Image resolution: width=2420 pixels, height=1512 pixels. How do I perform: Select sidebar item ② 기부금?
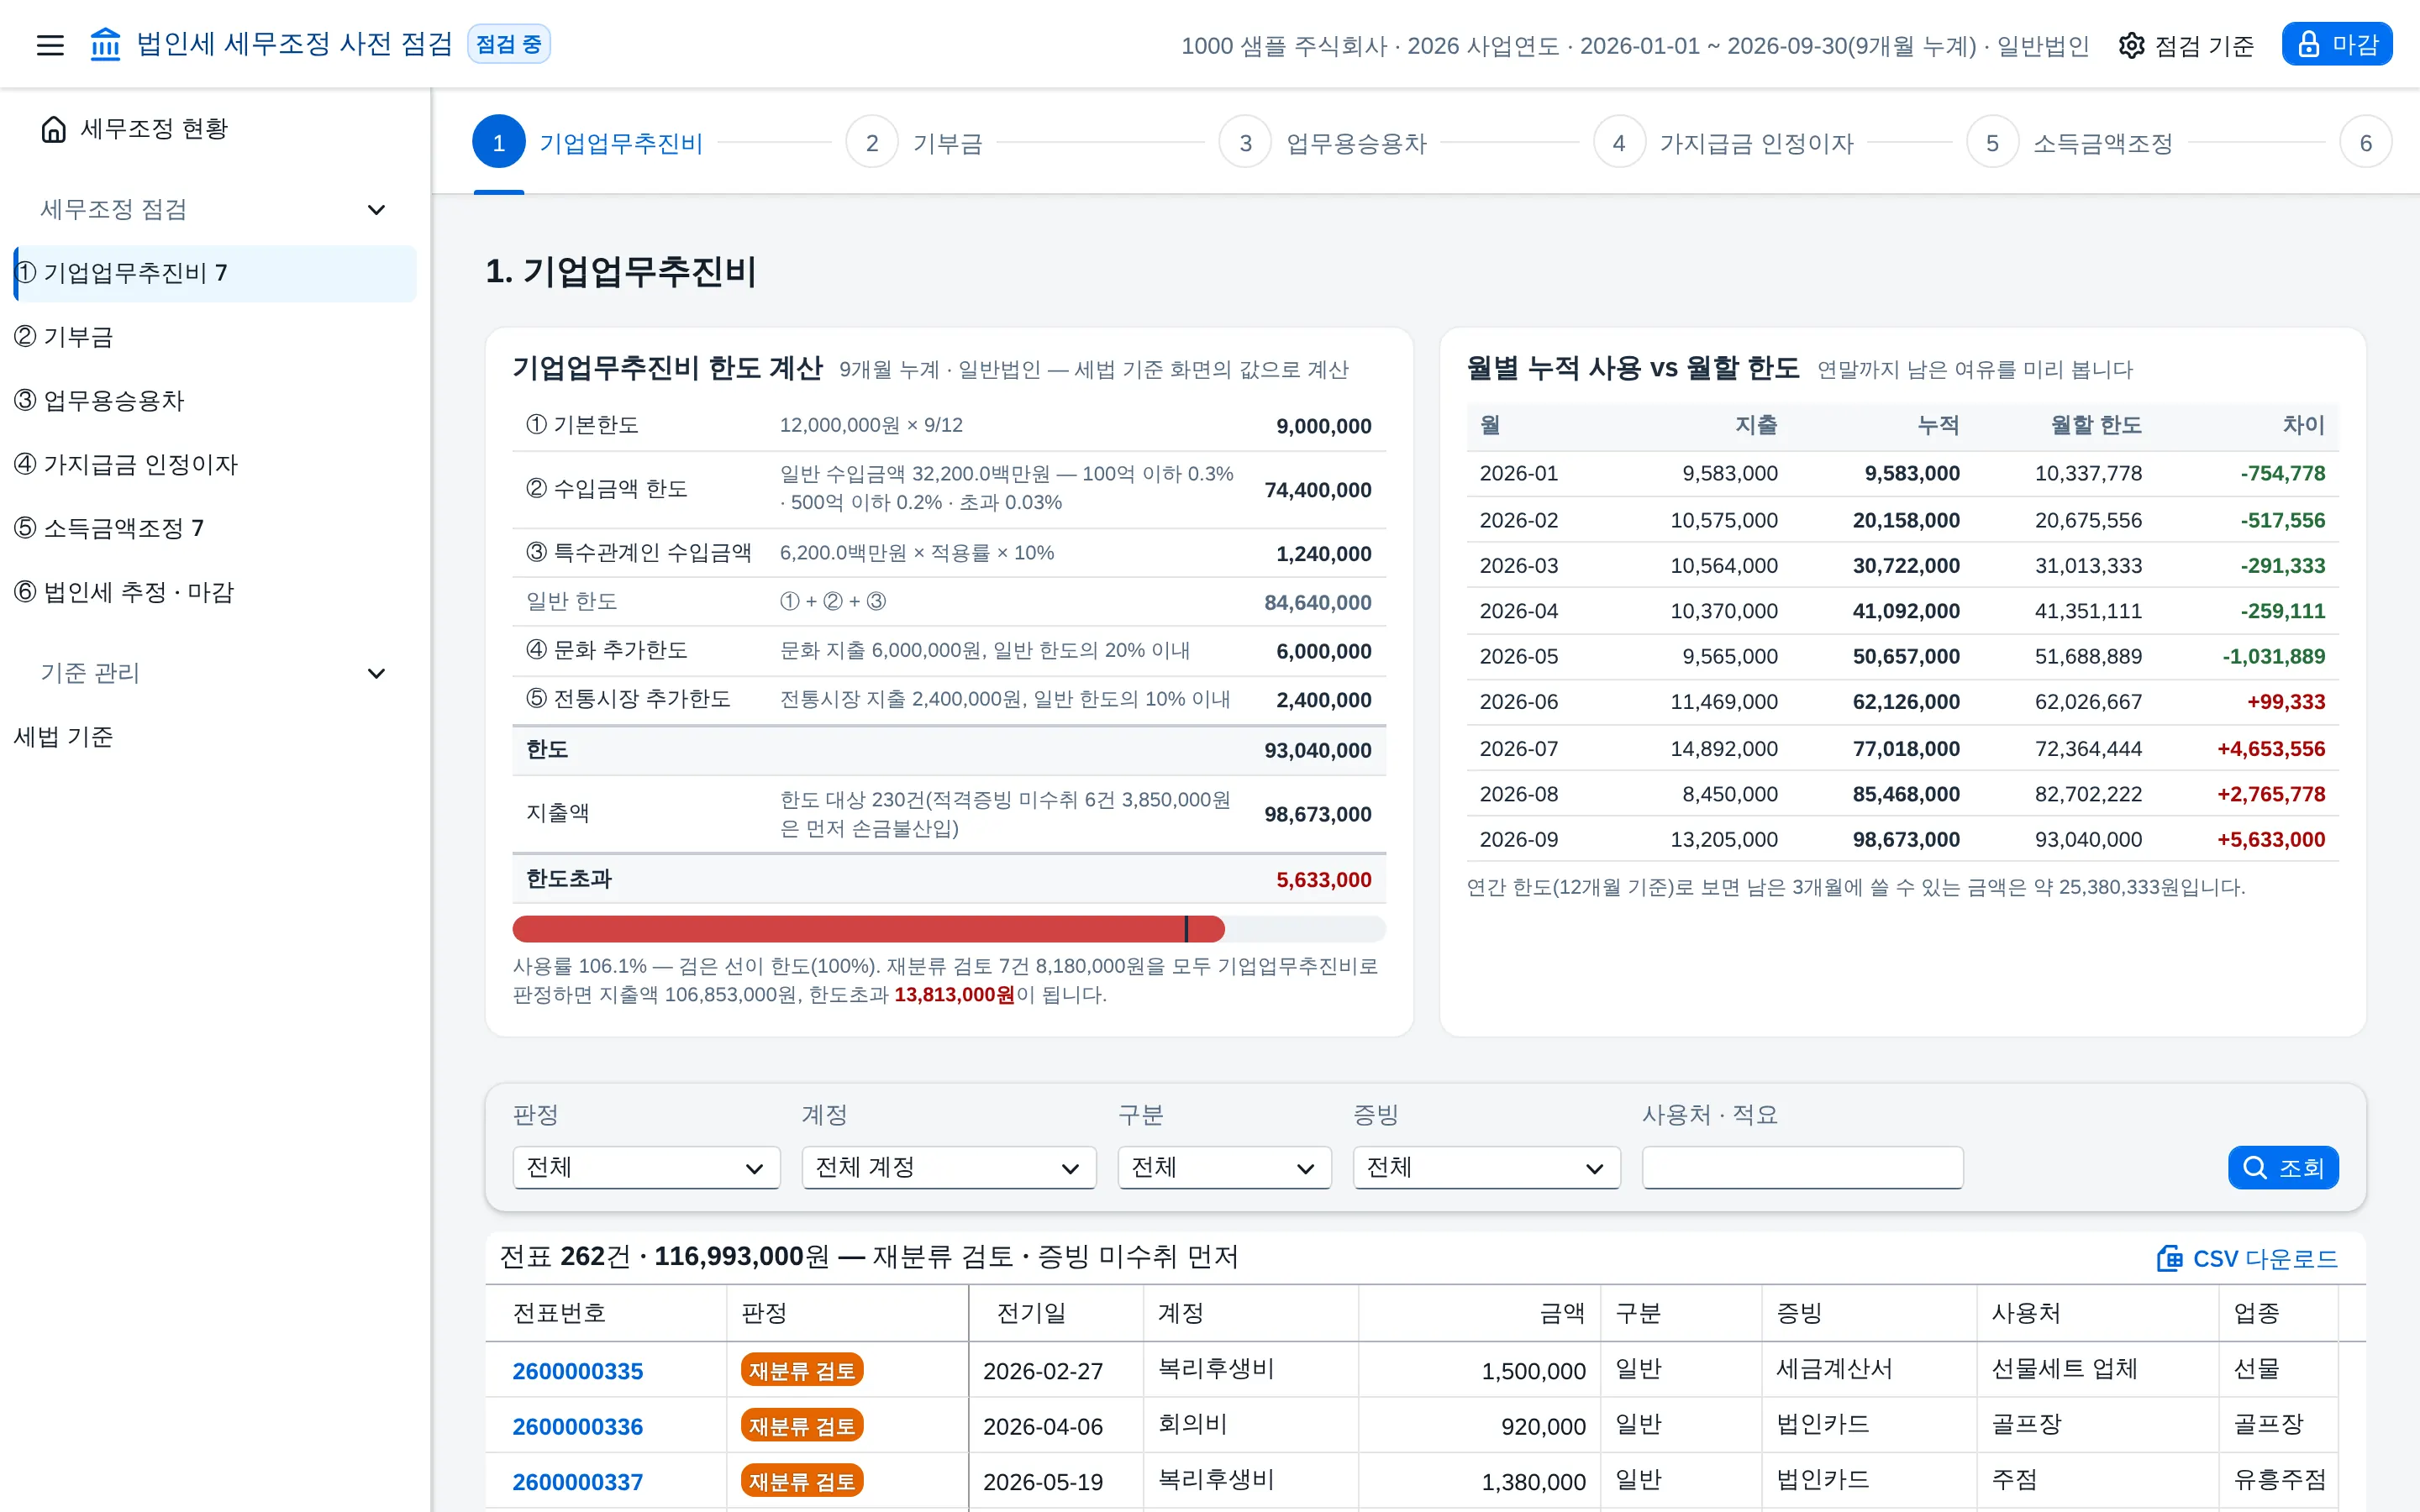(x=215, y=337)
